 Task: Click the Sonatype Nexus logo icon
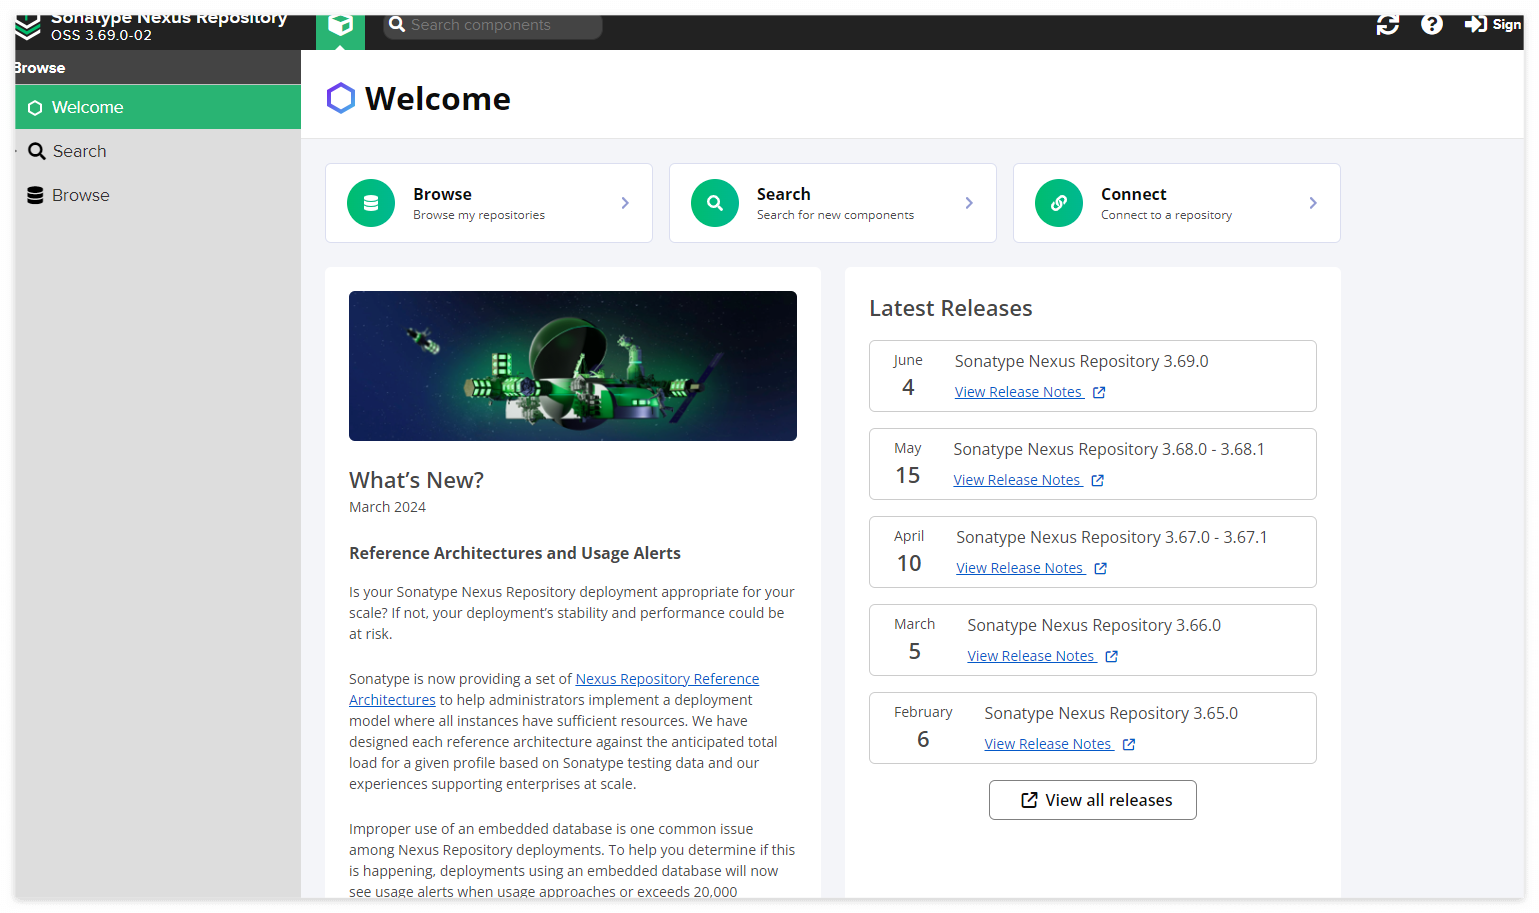tap(28, 27)
